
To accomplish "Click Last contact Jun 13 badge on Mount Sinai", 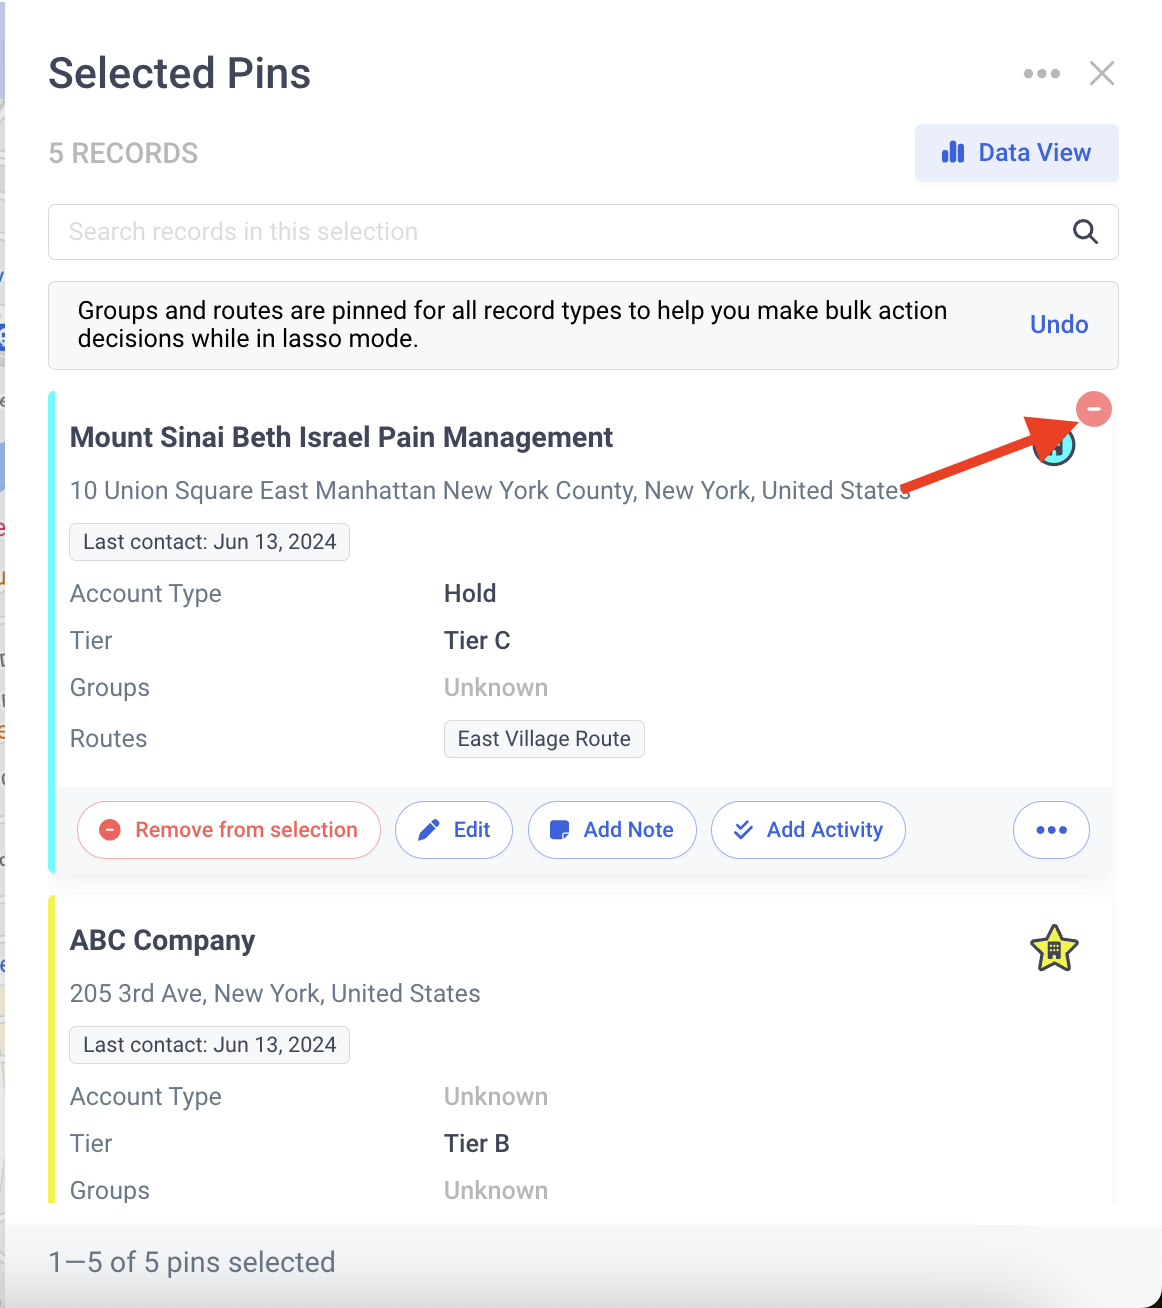I will point(209,542).
